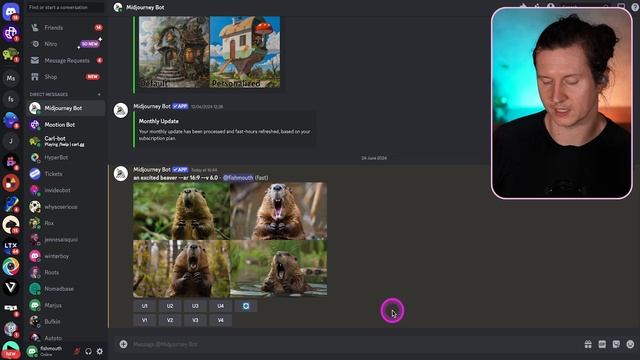Open the J server icon
Viewport: 640px width, 360px height.
coord(11,141)
